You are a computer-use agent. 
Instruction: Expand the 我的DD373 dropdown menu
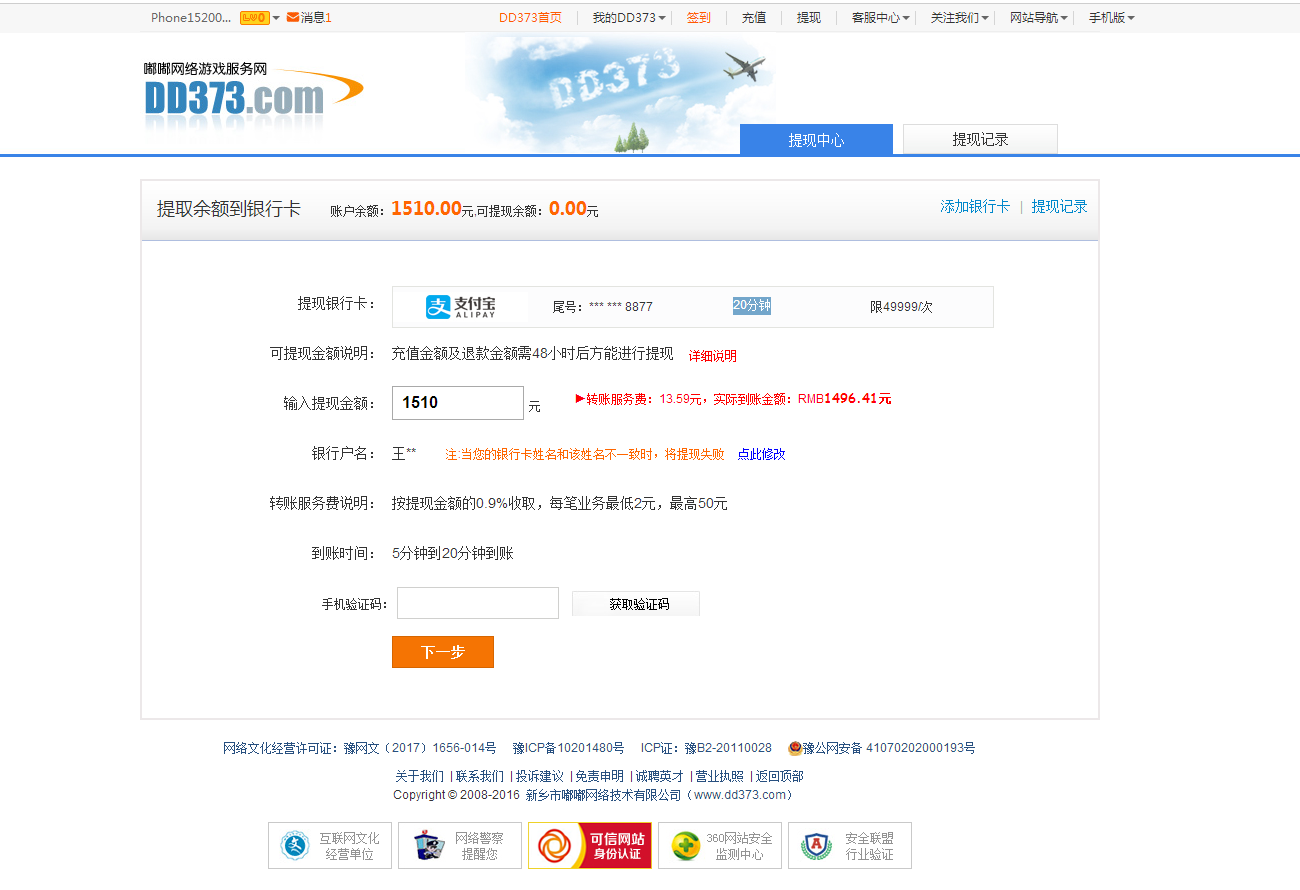pyautogui.click(x=629, y=17)
